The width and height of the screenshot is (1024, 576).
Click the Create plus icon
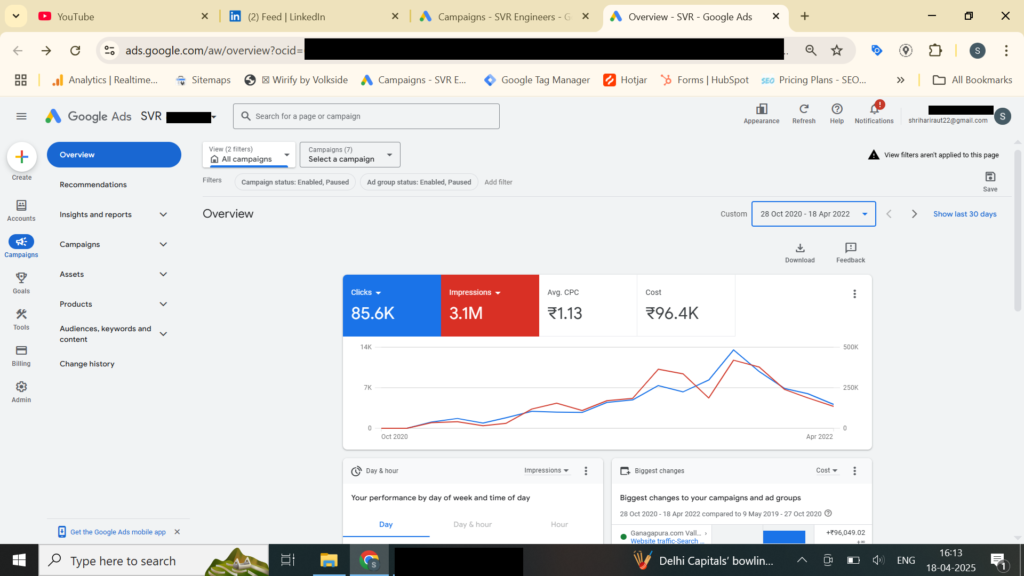pos(21,157)
